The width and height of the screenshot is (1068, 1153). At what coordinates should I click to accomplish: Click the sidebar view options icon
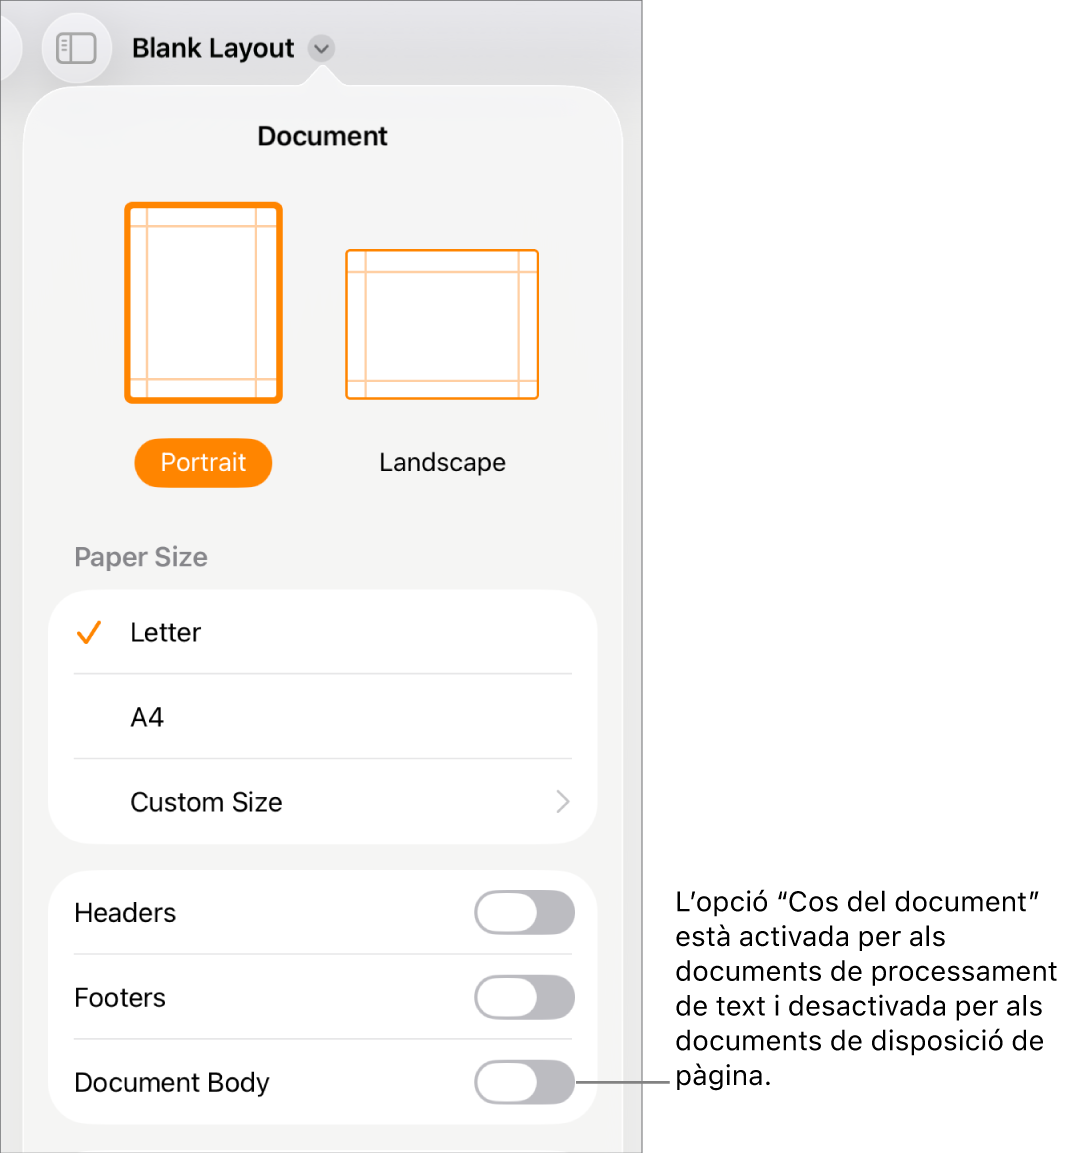76,49
